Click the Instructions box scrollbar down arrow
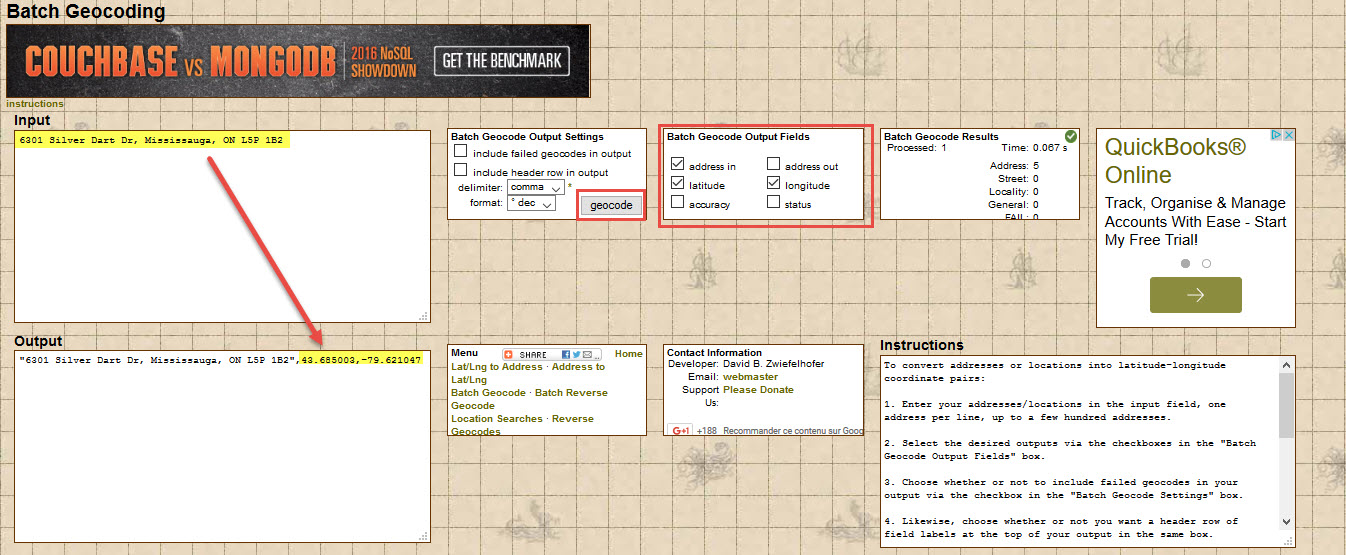The image size is (1346, 555). click(x=1286, y=521)
